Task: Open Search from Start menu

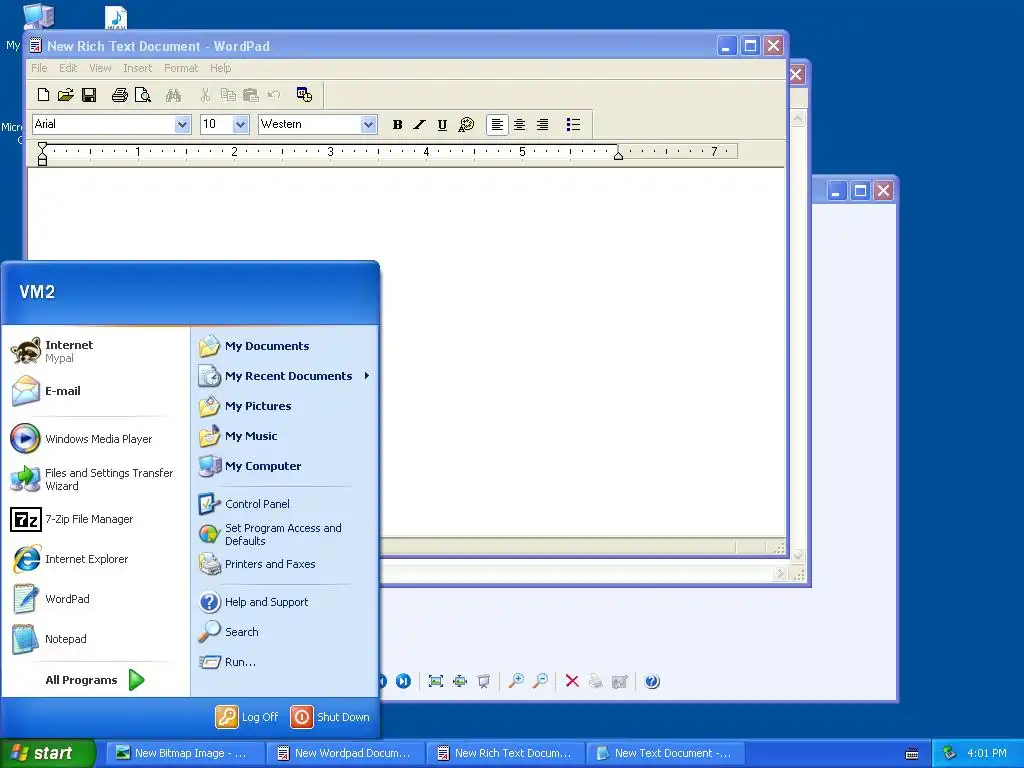Action: (285, 632)
